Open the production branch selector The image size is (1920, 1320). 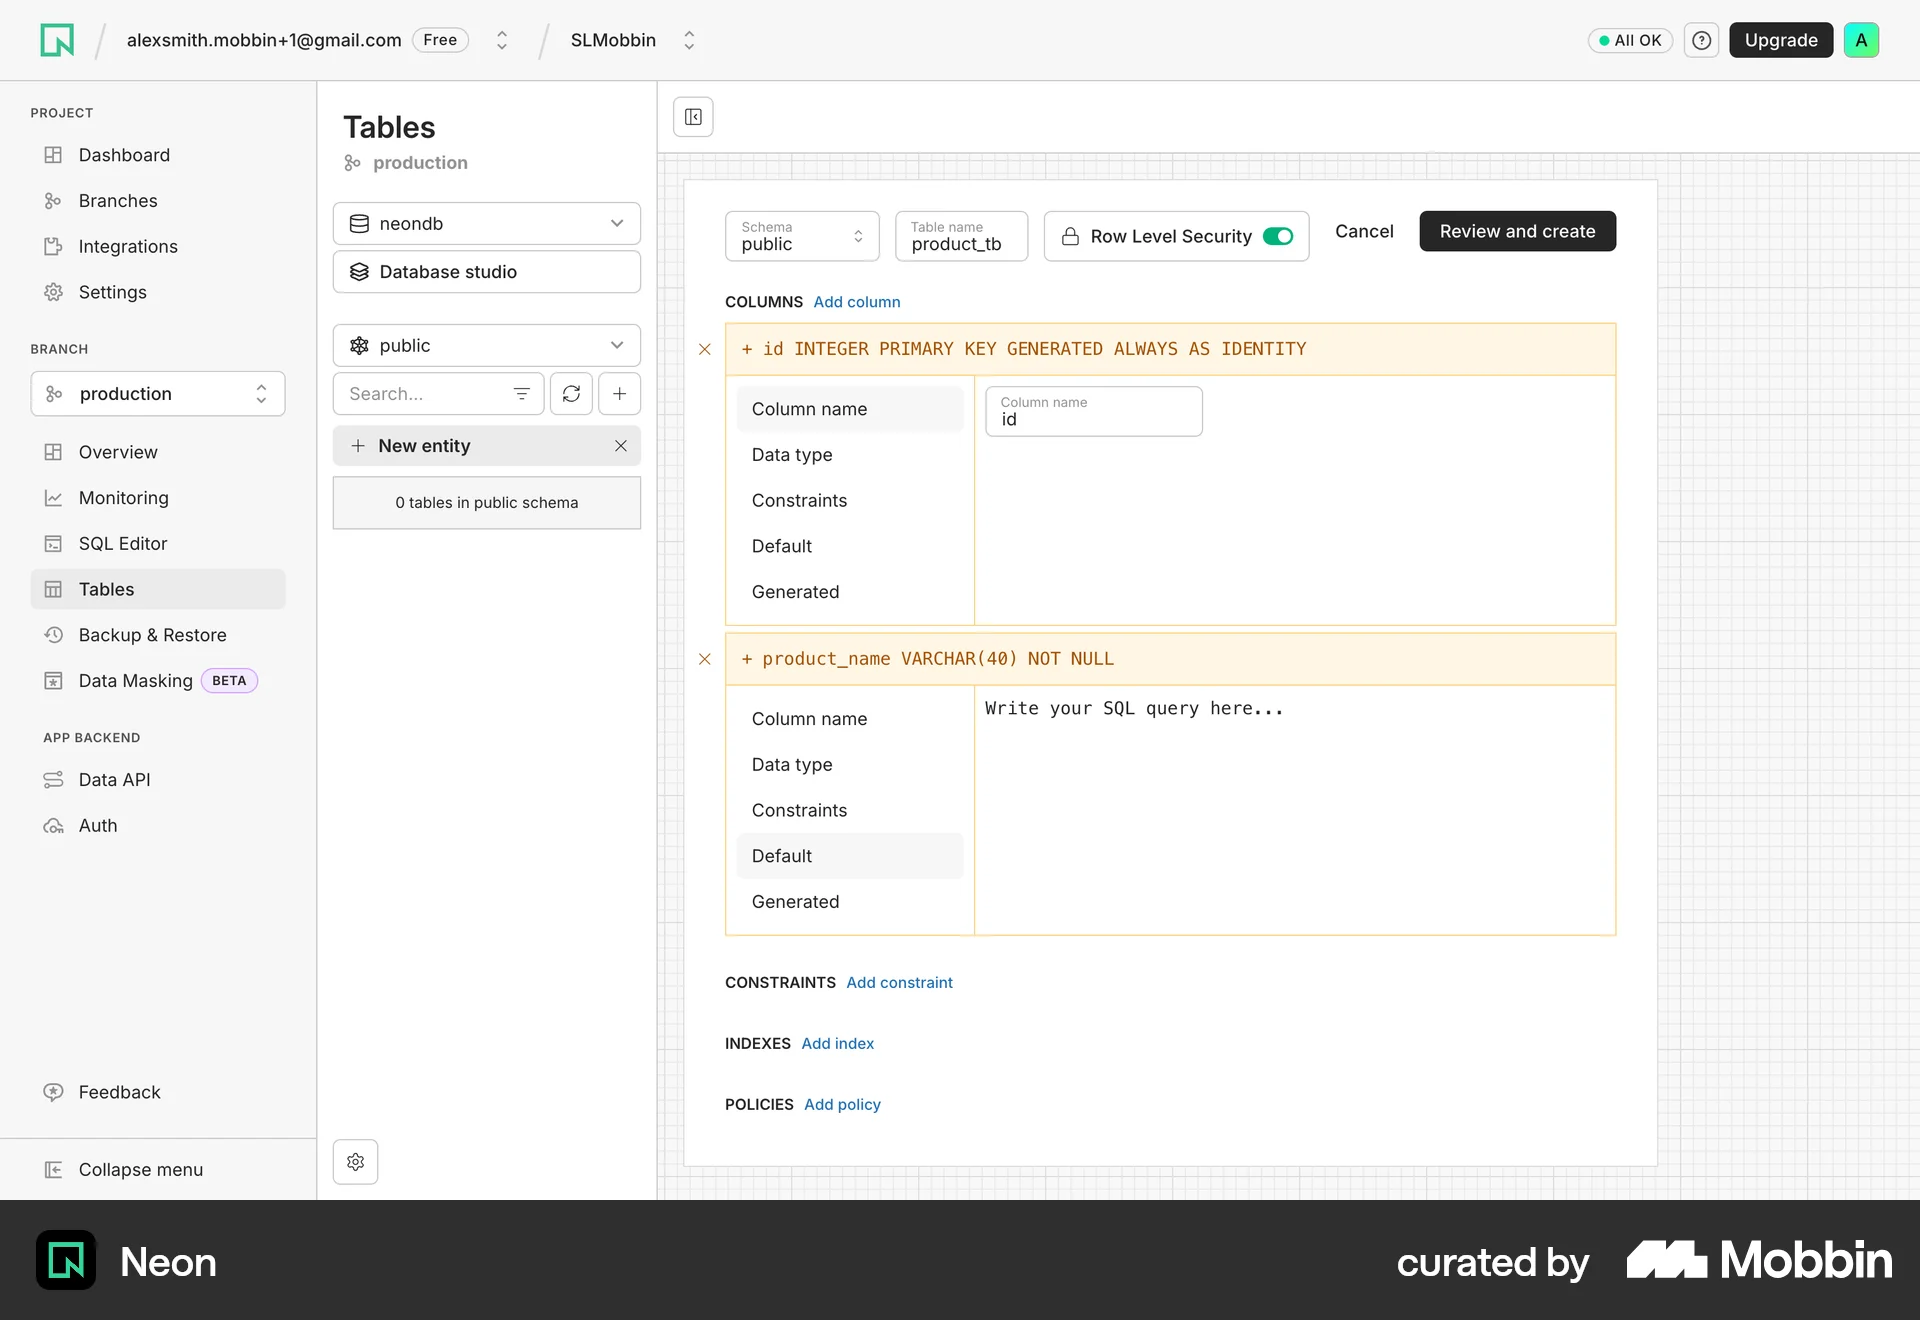[158, 394]
